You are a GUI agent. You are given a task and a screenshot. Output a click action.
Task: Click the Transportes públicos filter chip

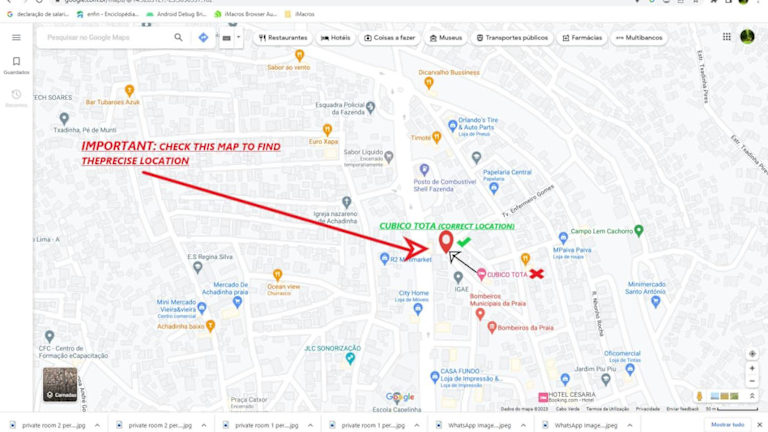click(x=512, y=38)
